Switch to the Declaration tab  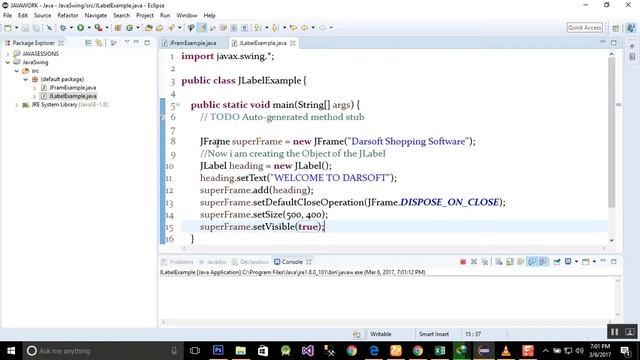[251, 262]
